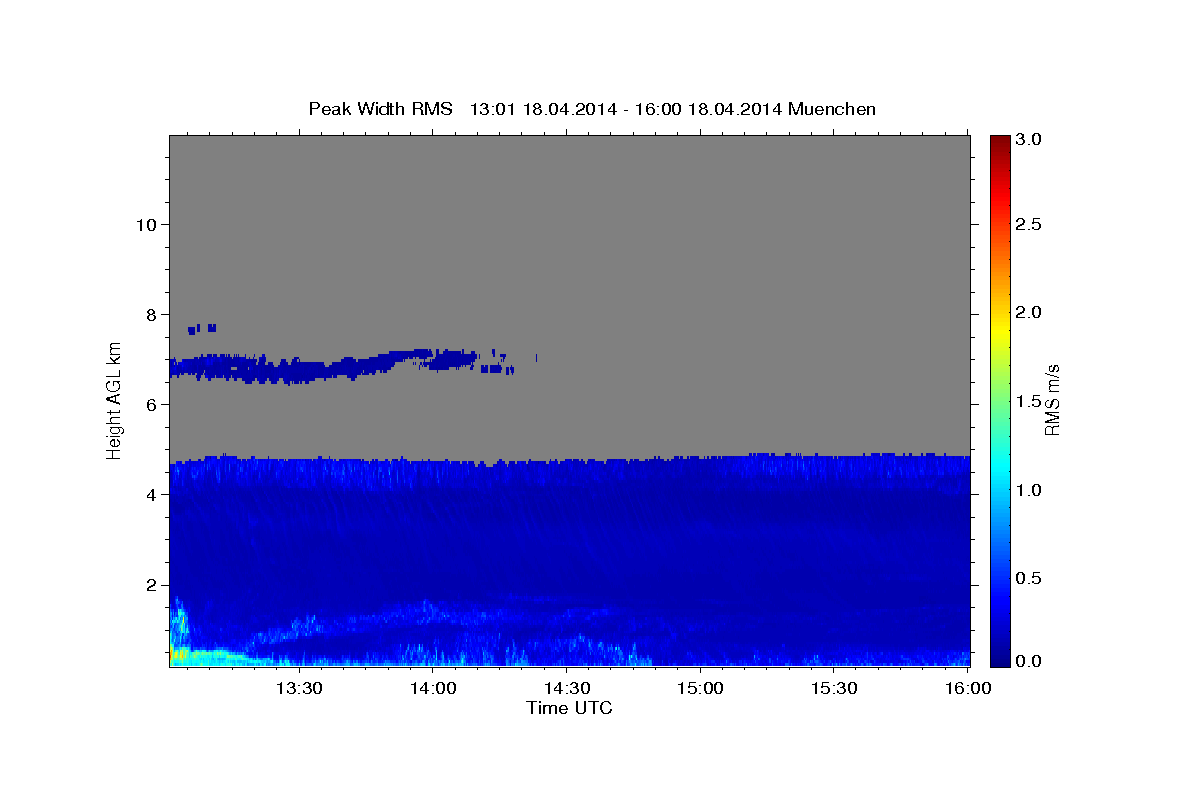Click the 14:00 time tick label
The height and width of the screenshot is (800, 1200).
pos(433,688)
